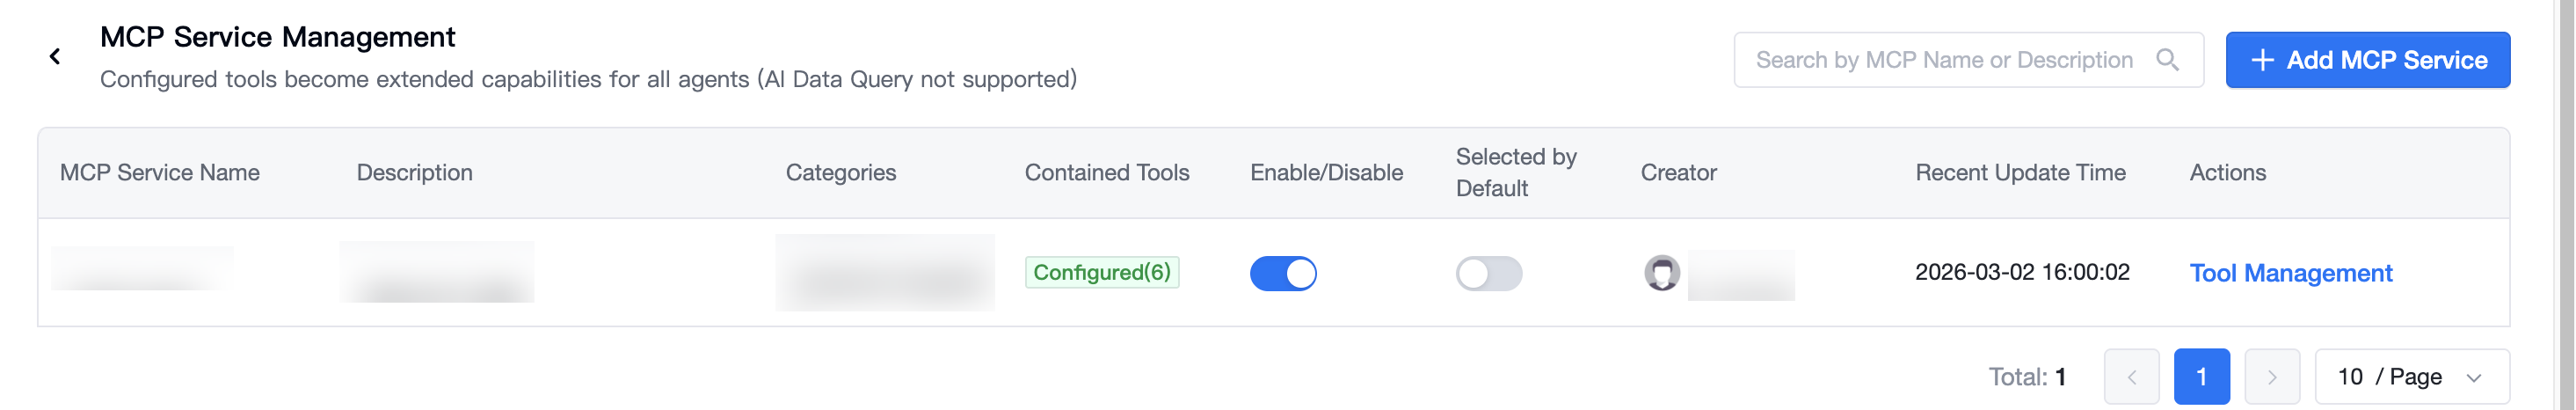Open the 10 / Page size dropdown
The width and height of the screenshot is (2576, 410).
2412,377
